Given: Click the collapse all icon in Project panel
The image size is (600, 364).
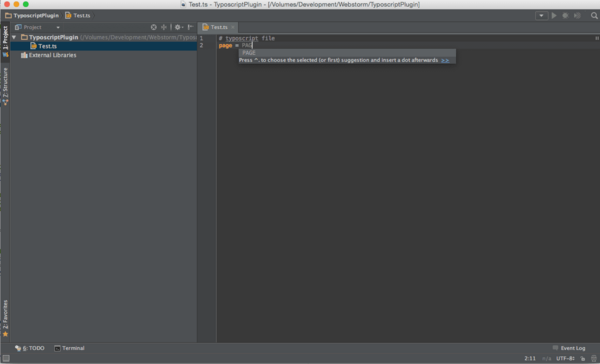Looking at the screenshot, I should coord(164,27).
